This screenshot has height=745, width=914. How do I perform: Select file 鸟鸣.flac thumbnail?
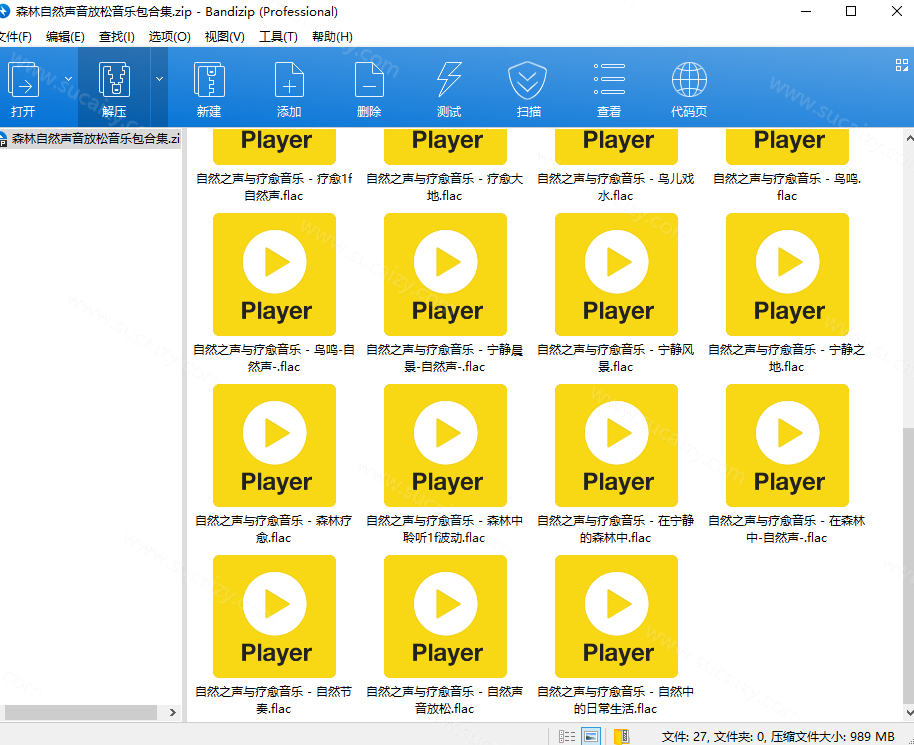(787, 147)
